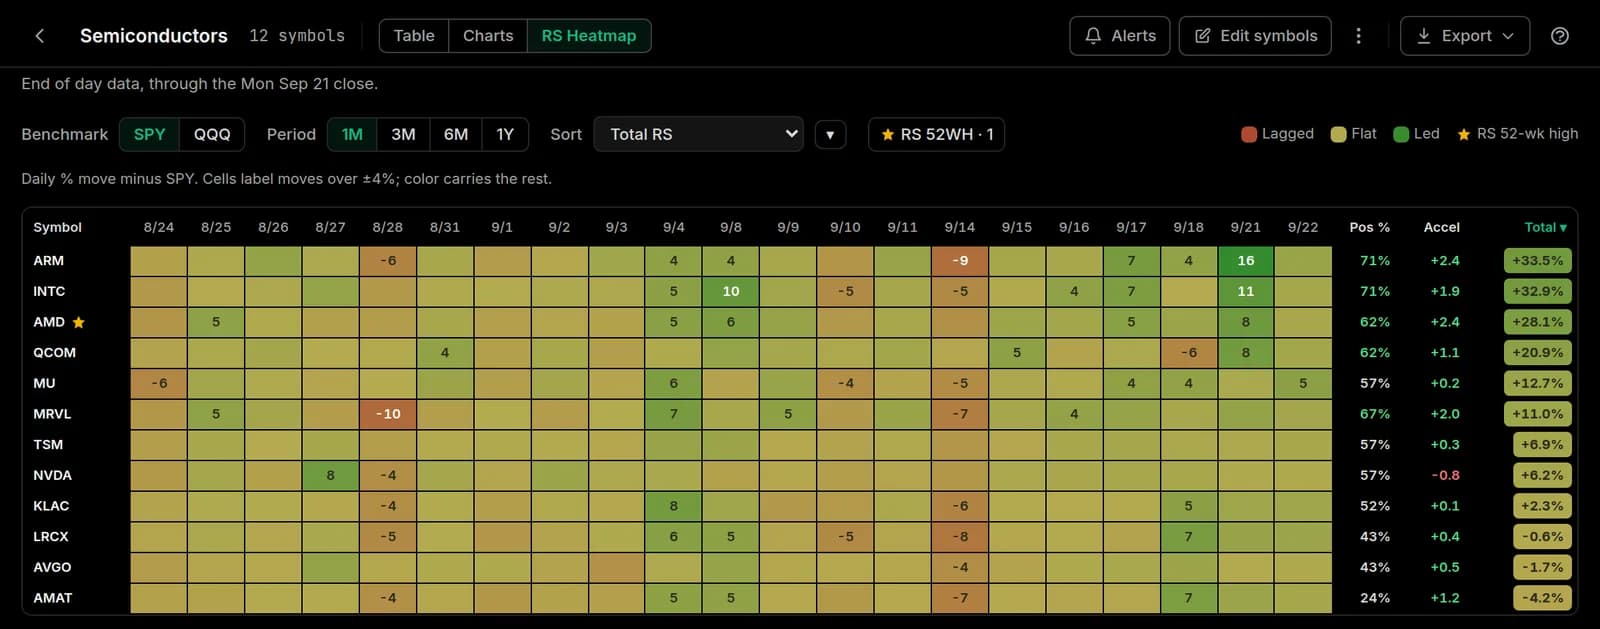Click the 8/24 date column header
1600x629 pixels.
159,227
